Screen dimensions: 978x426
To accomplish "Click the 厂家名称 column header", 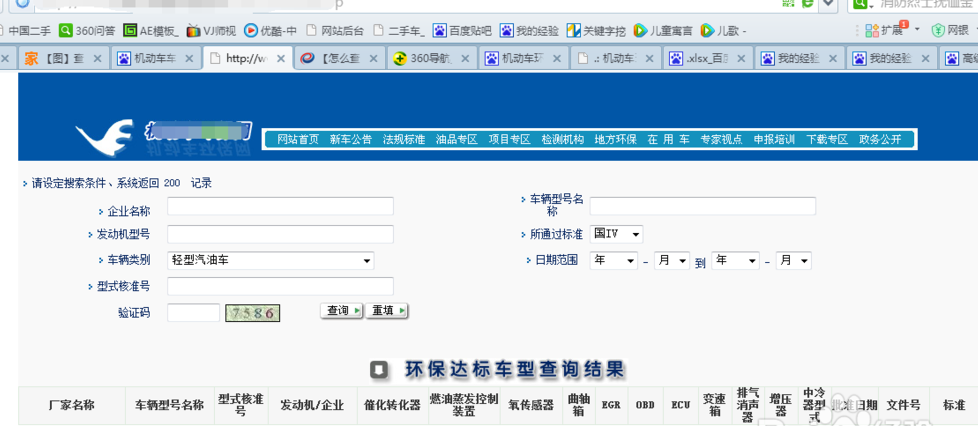I will click(72, 405).
